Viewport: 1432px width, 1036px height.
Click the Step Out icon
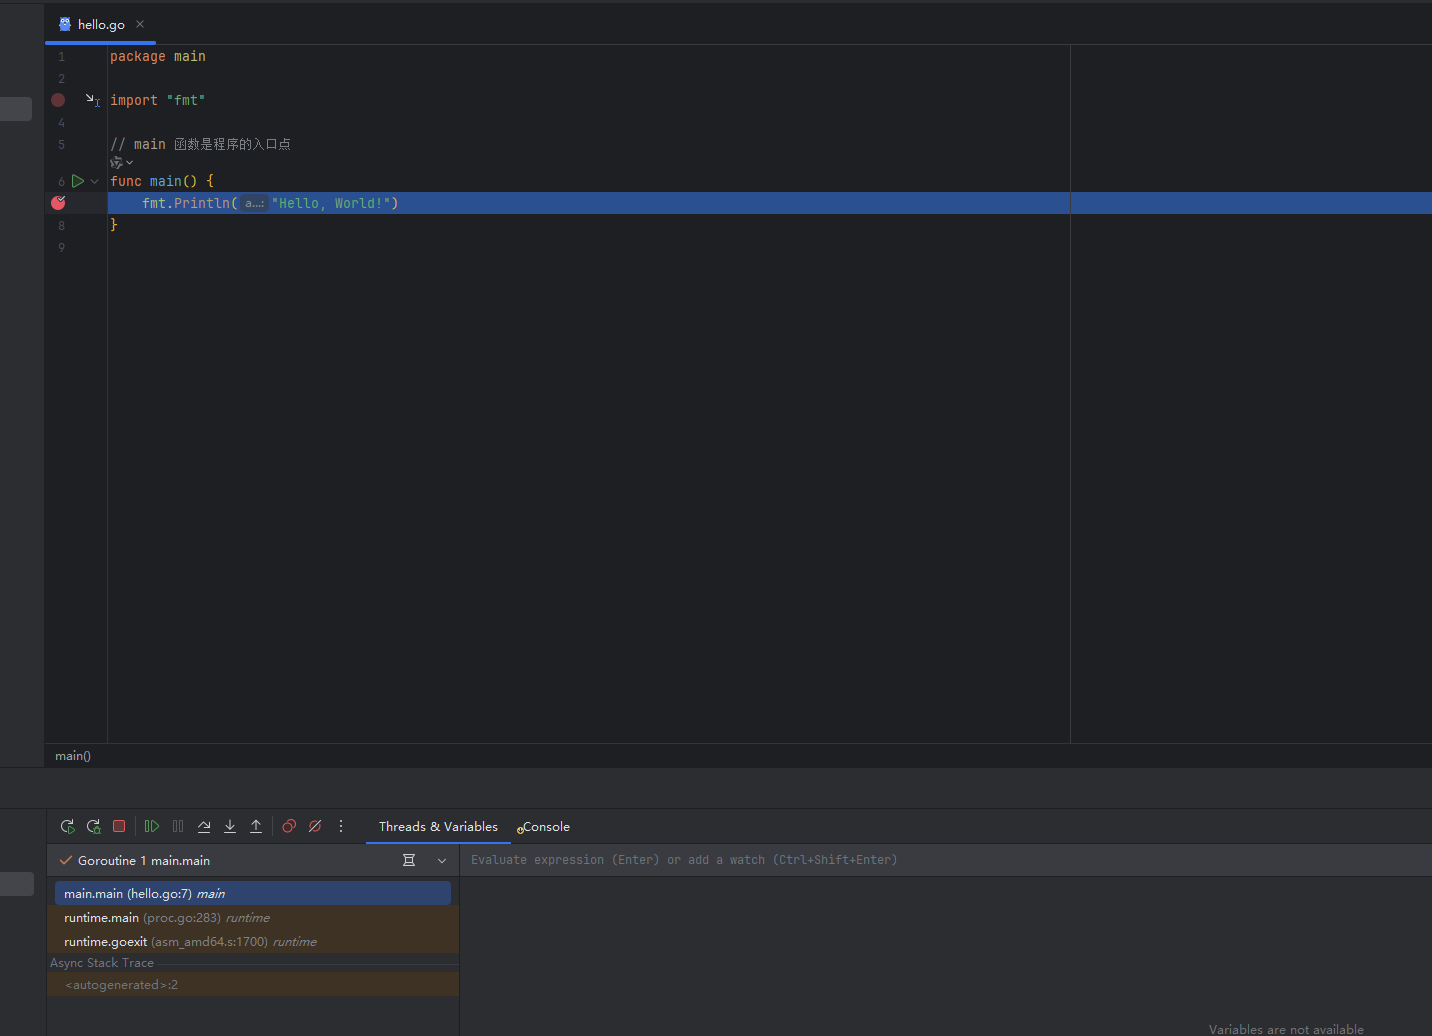point(256,826)
